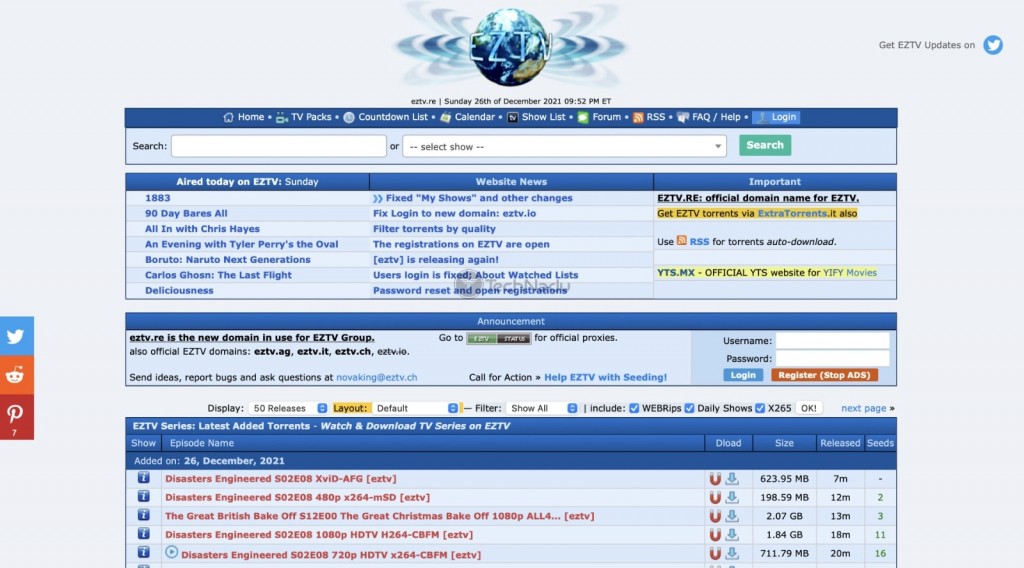Open YTS.MX official website link

click(x=675, y=273)
